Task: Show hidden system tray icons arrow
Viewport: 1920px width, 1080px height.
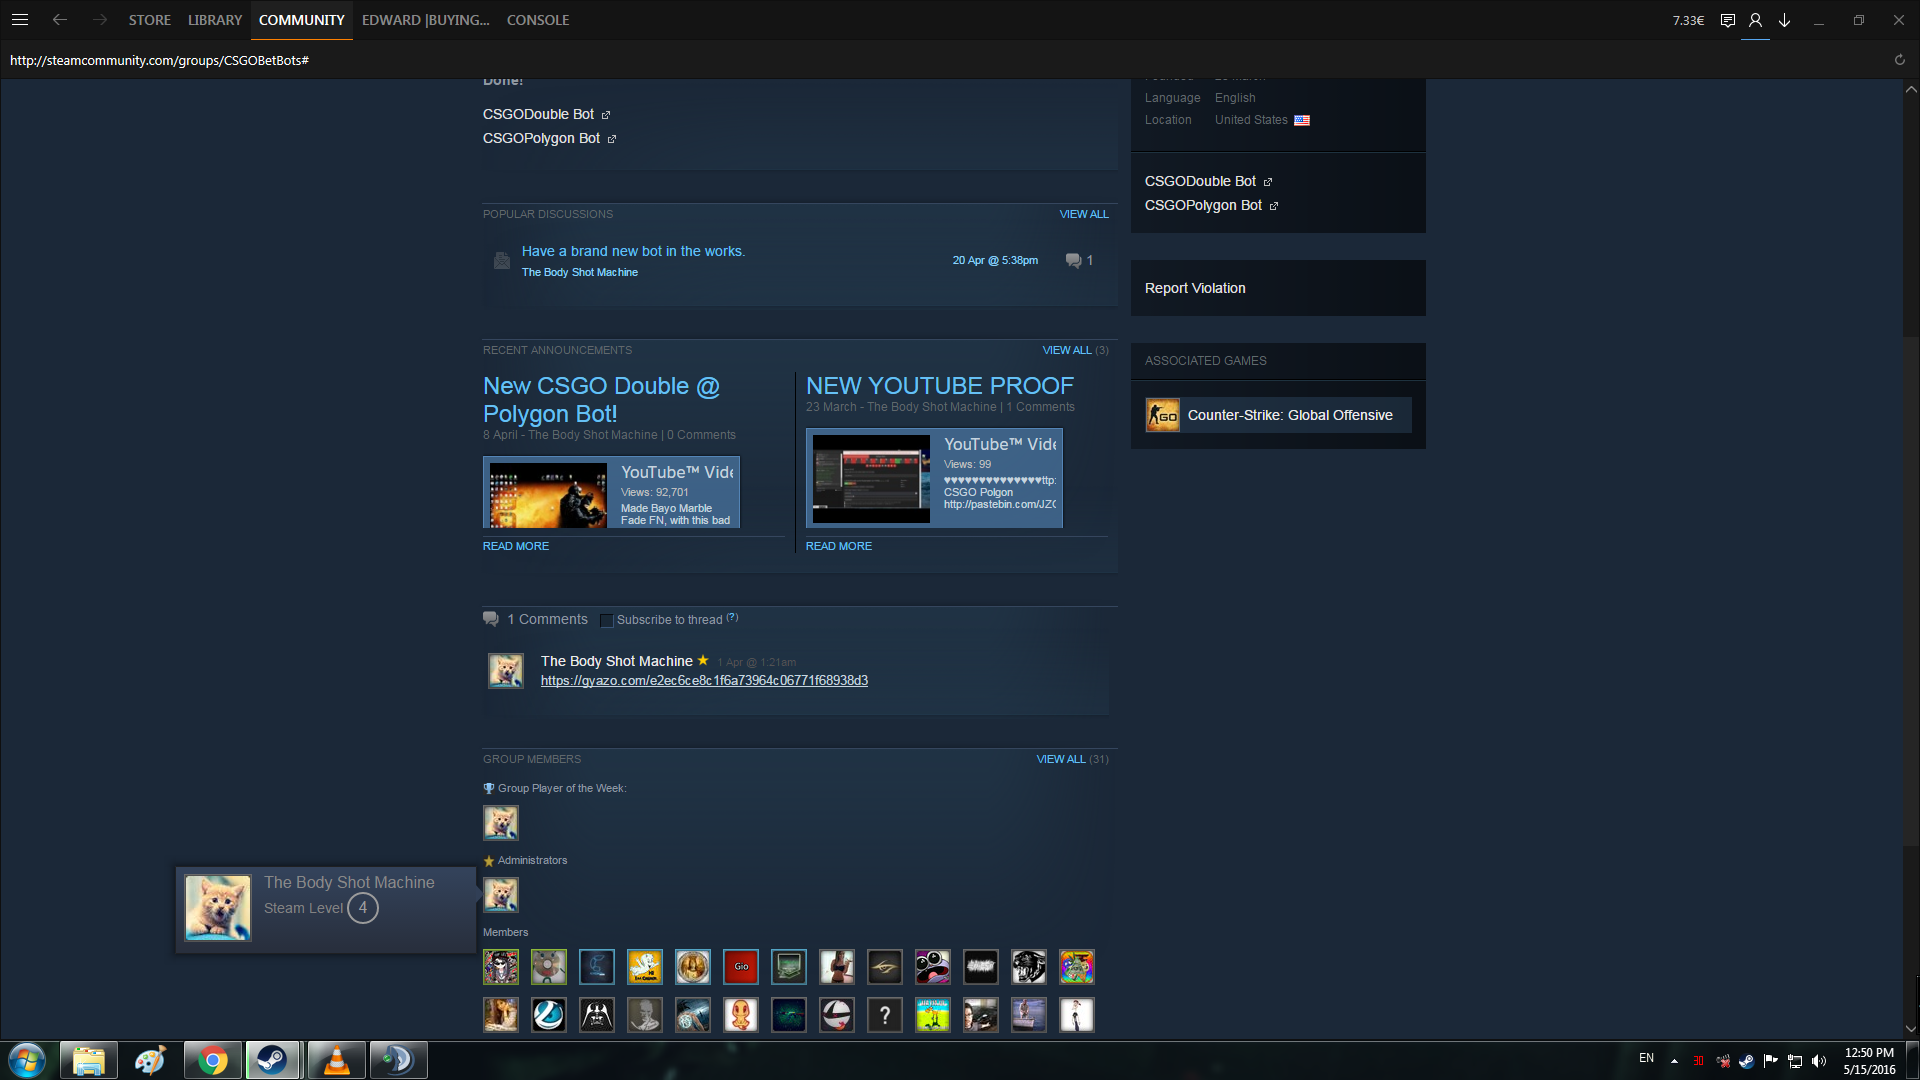Action: coord(1674,1060)
